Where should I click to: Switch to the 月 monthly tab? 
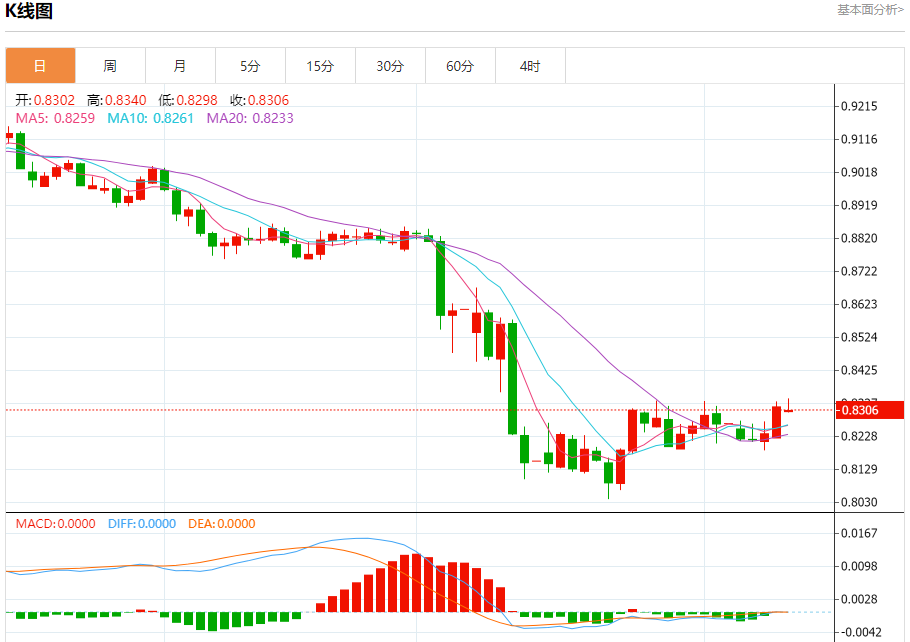click(180, 66)
